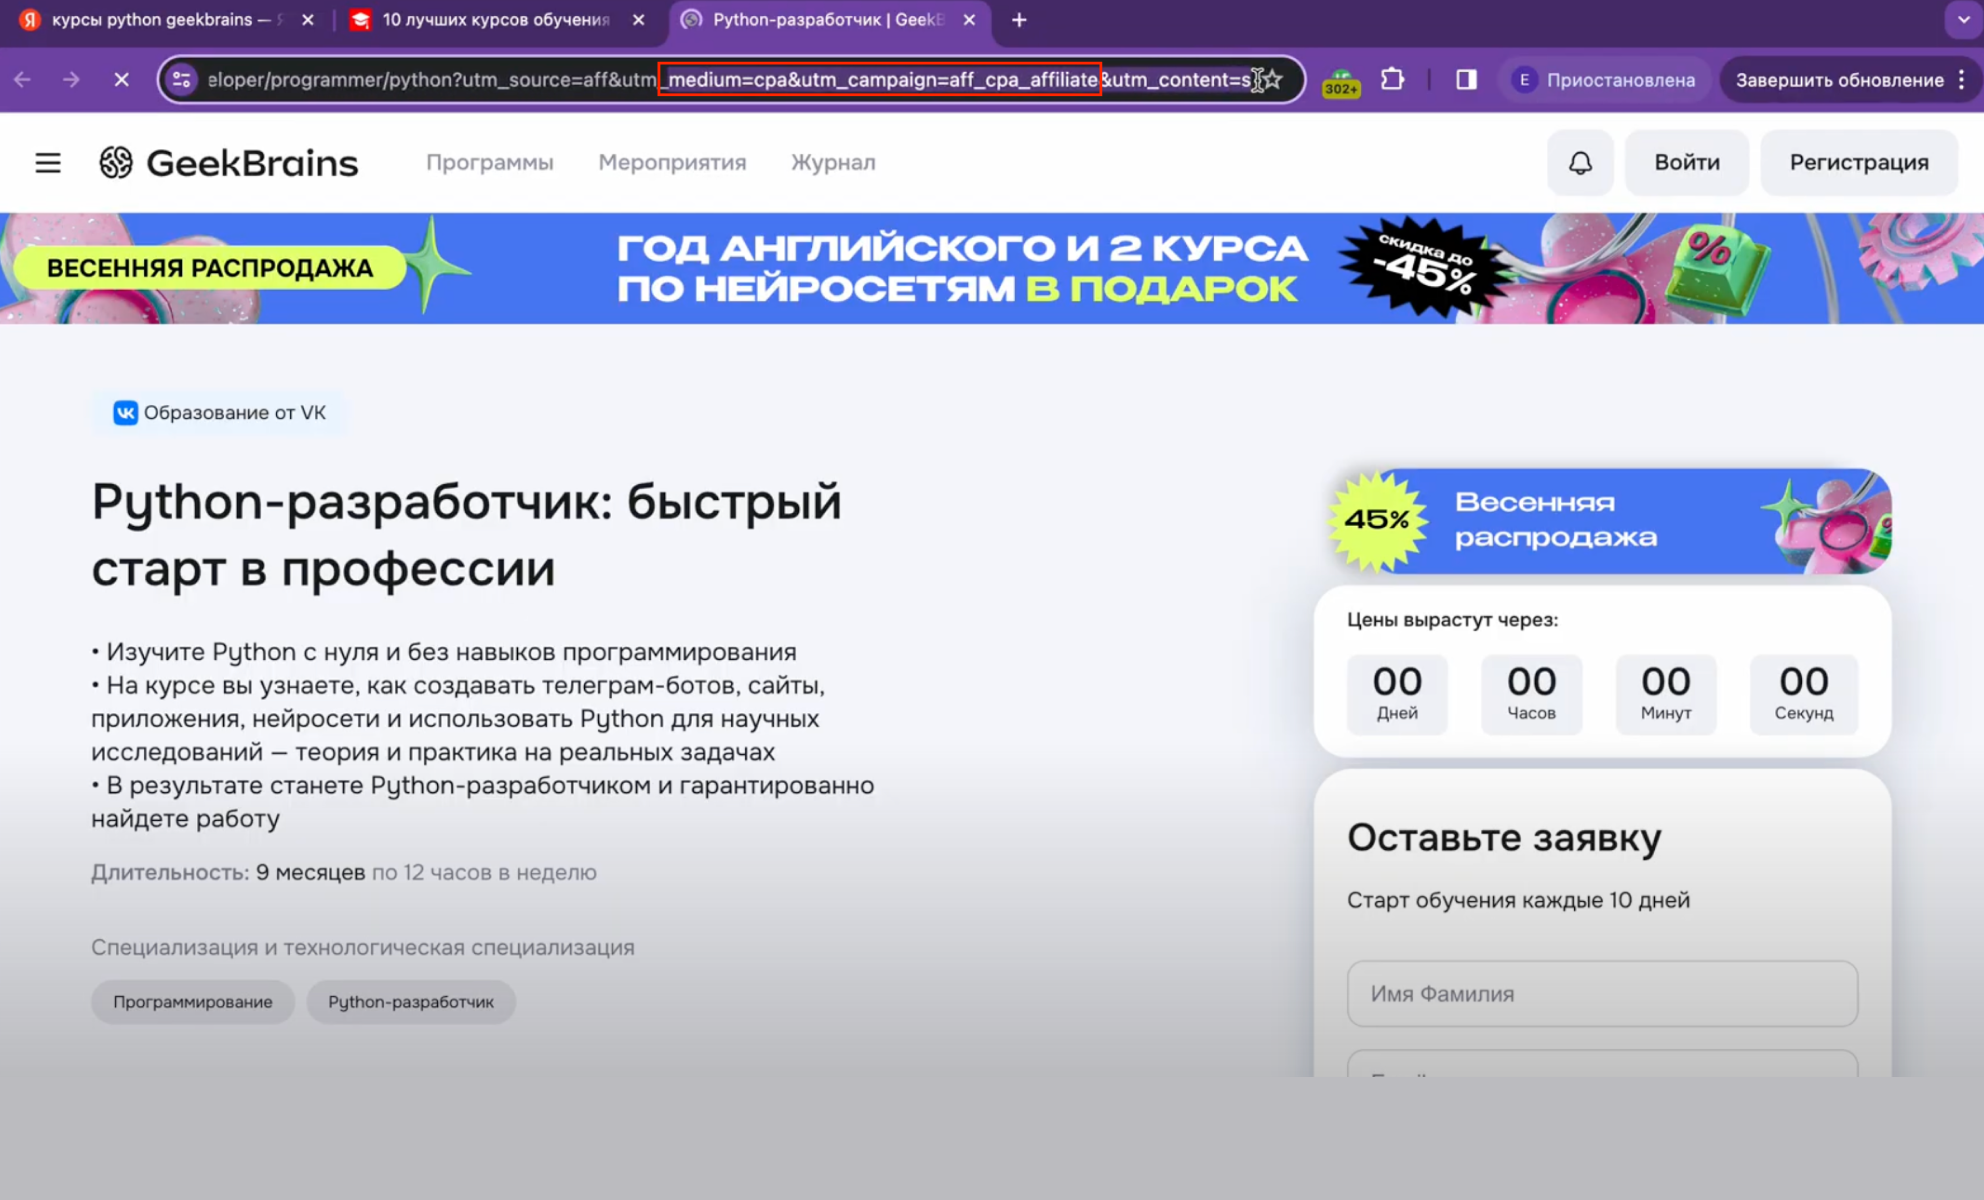This screenshot has width=1984, height=1200.
Task: Click the paused profile chip 'Приостановлена'
Action: pos(1604,80)
